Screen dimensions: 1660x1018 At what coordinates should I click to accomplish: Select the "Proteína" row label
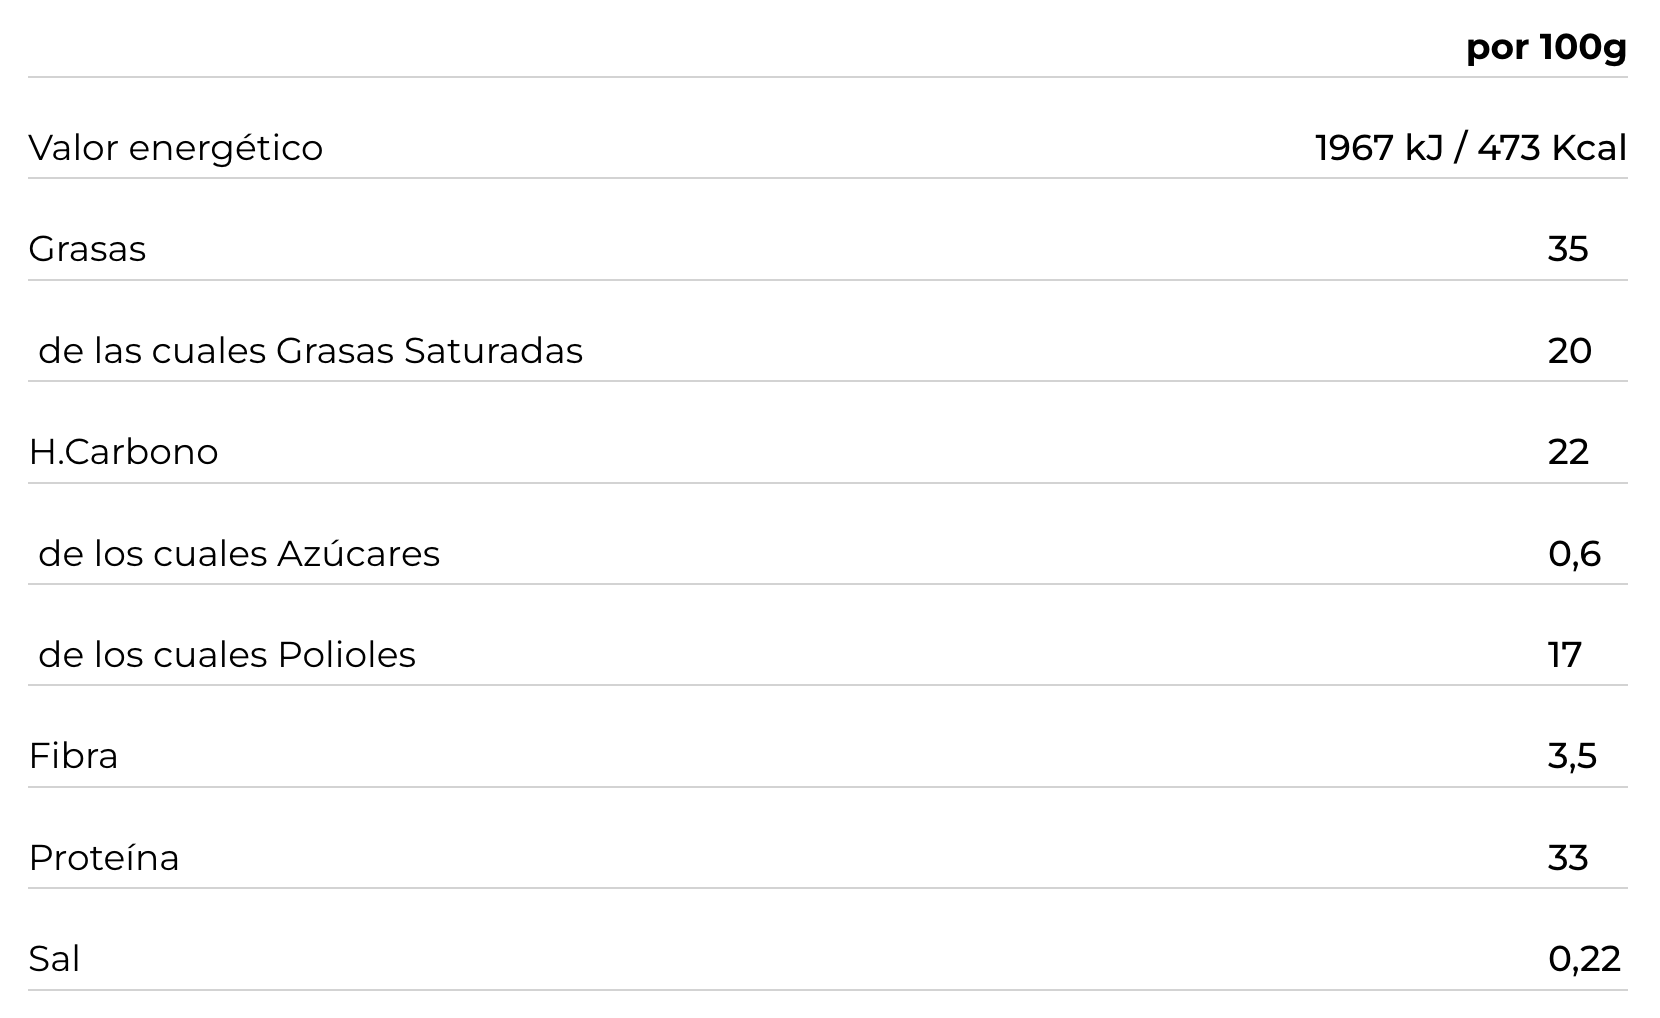(x=104, y=858)
